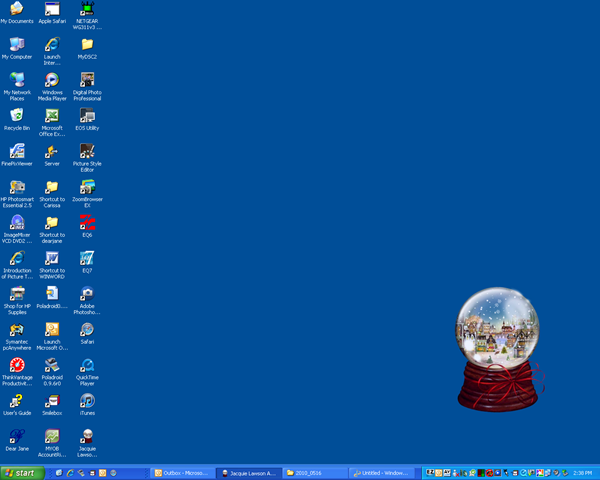Click the Safari compass icon labeled Safari
Viewport: 600px width, 480px height.
(87, 333)
